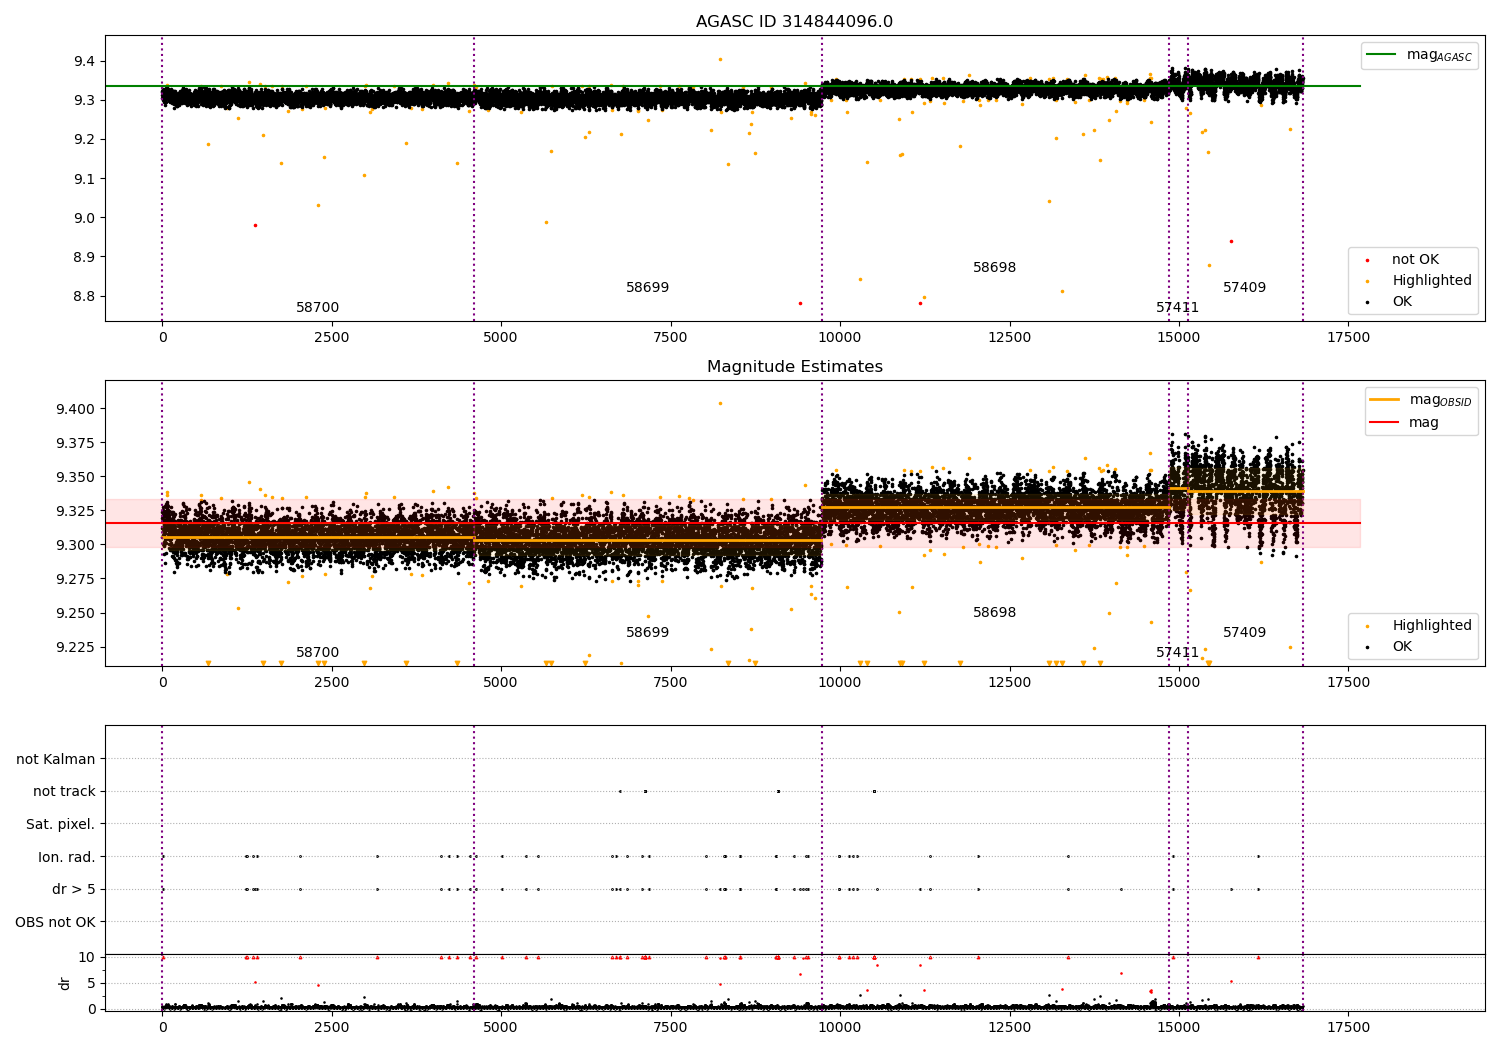Click the 9.250 y-tick of the middle plot
The image size is (1500, 1050).
[x=76, y=613]
